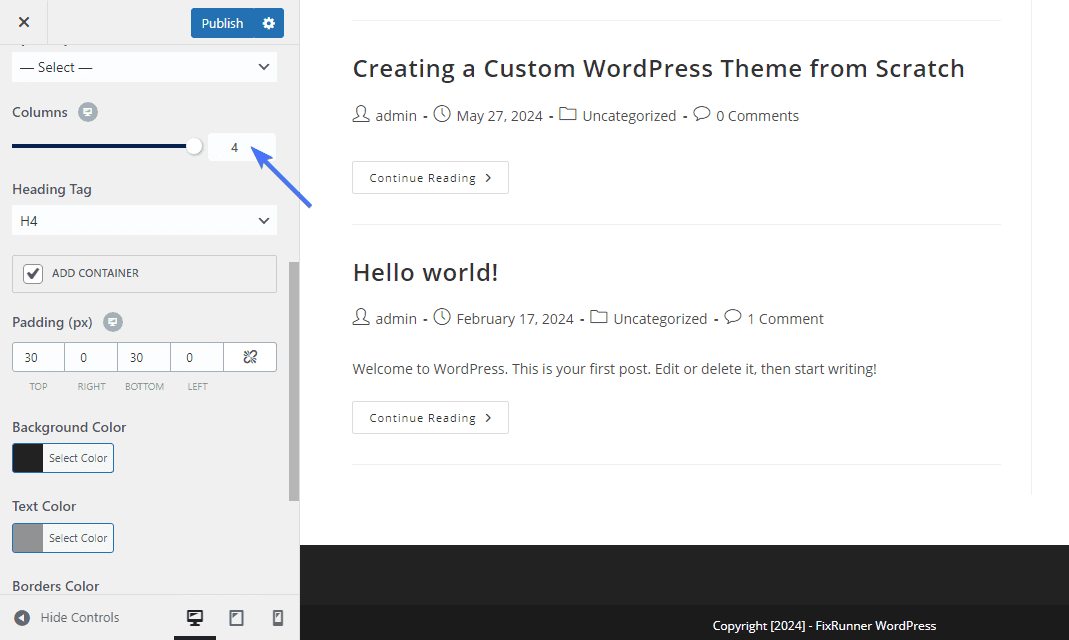This screenshot has width=1069, height=640.
Task: Click the clock icon beside May 27, 2024
Action: tap(442, 114)
